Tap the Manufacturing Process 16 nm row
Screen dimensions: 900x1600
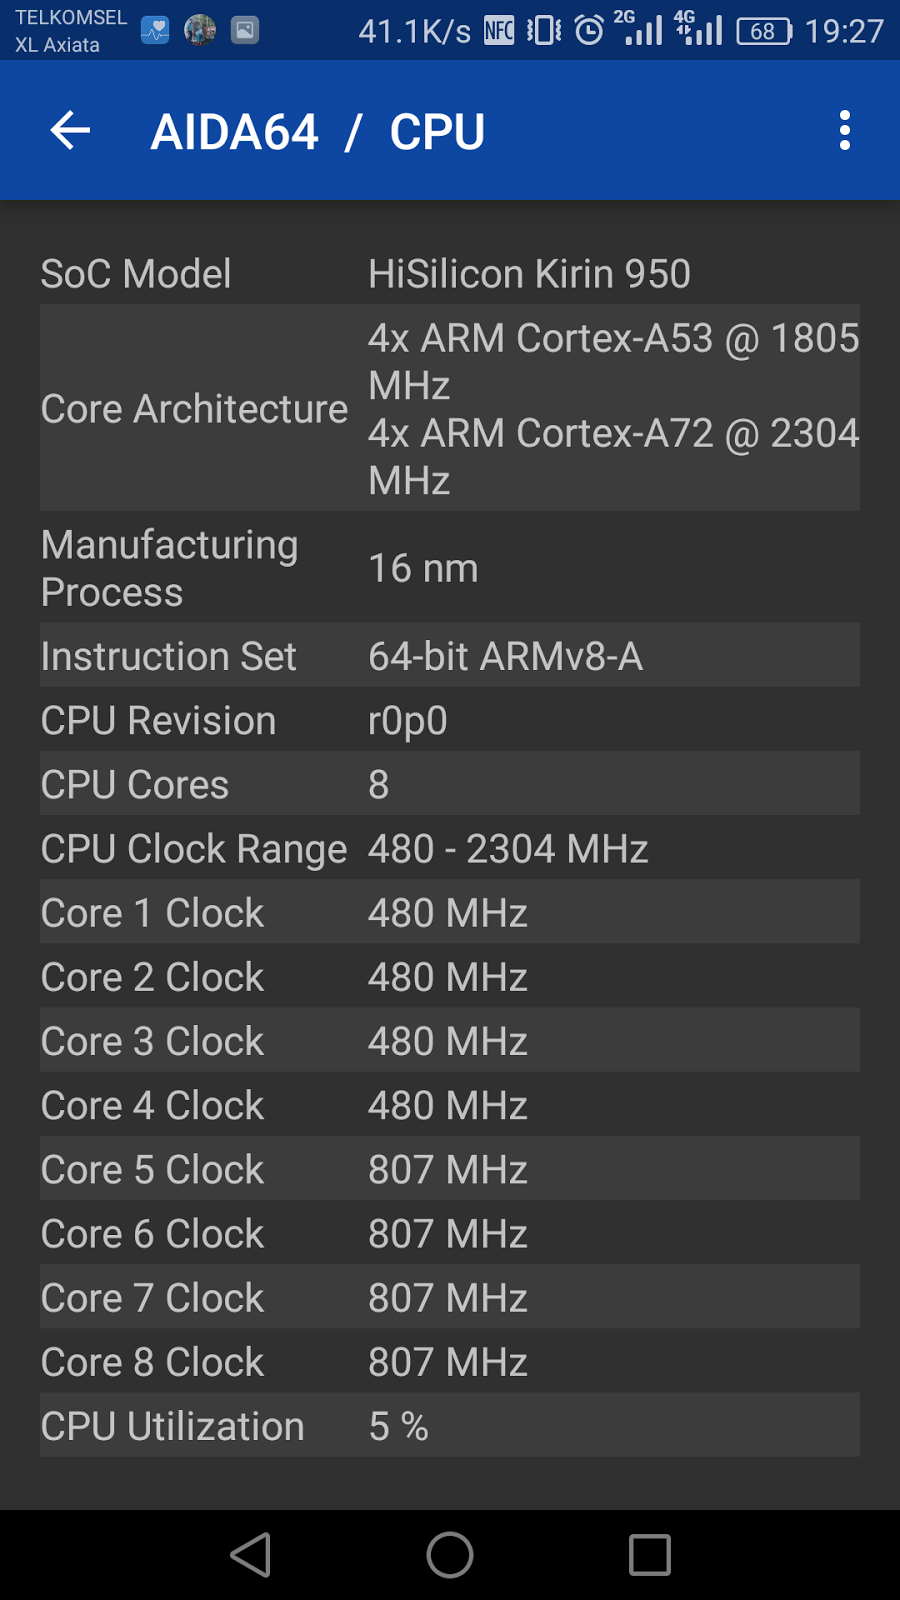[450, 567]
